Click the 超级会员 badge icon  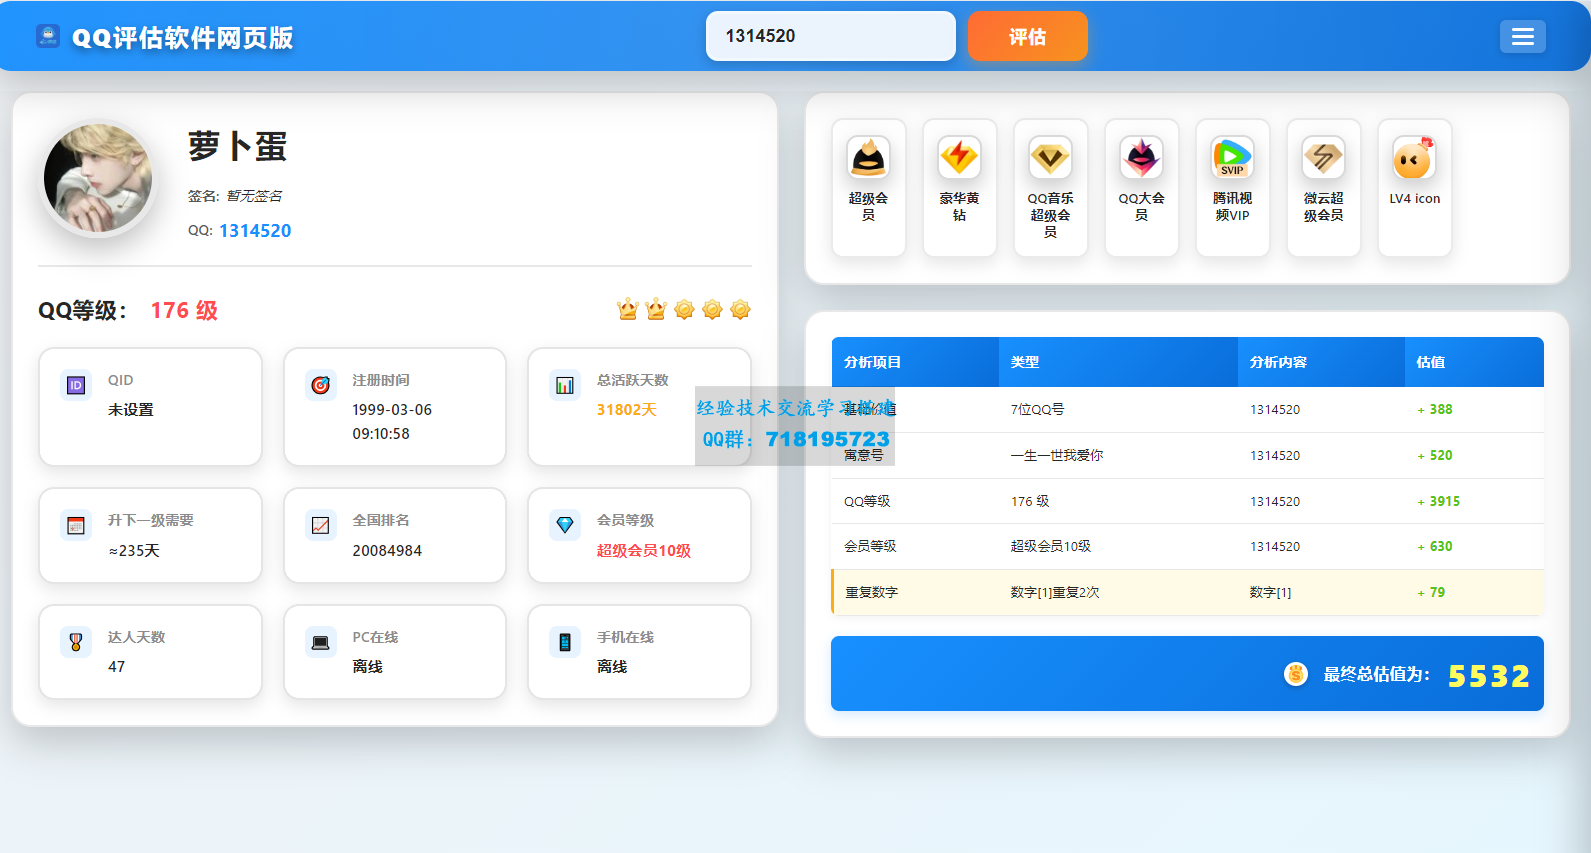[x=868, y=158]
